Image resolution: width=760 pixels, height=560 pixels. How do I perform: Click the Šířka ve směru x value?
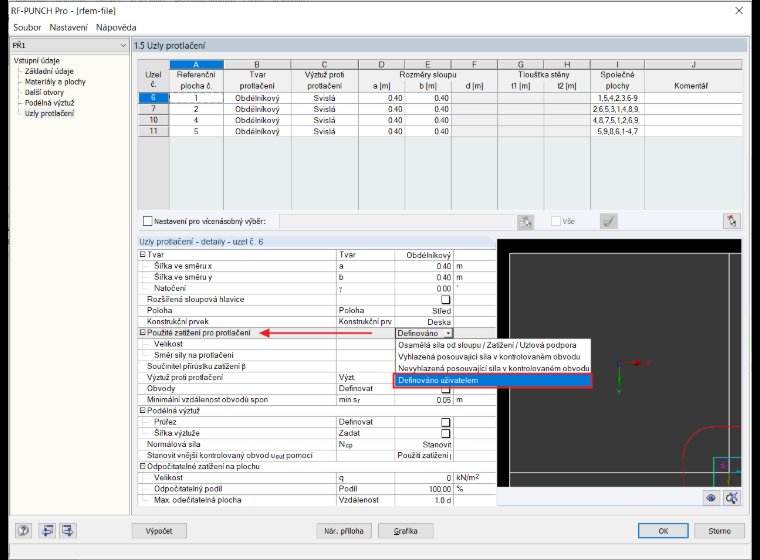pos(424,266)
